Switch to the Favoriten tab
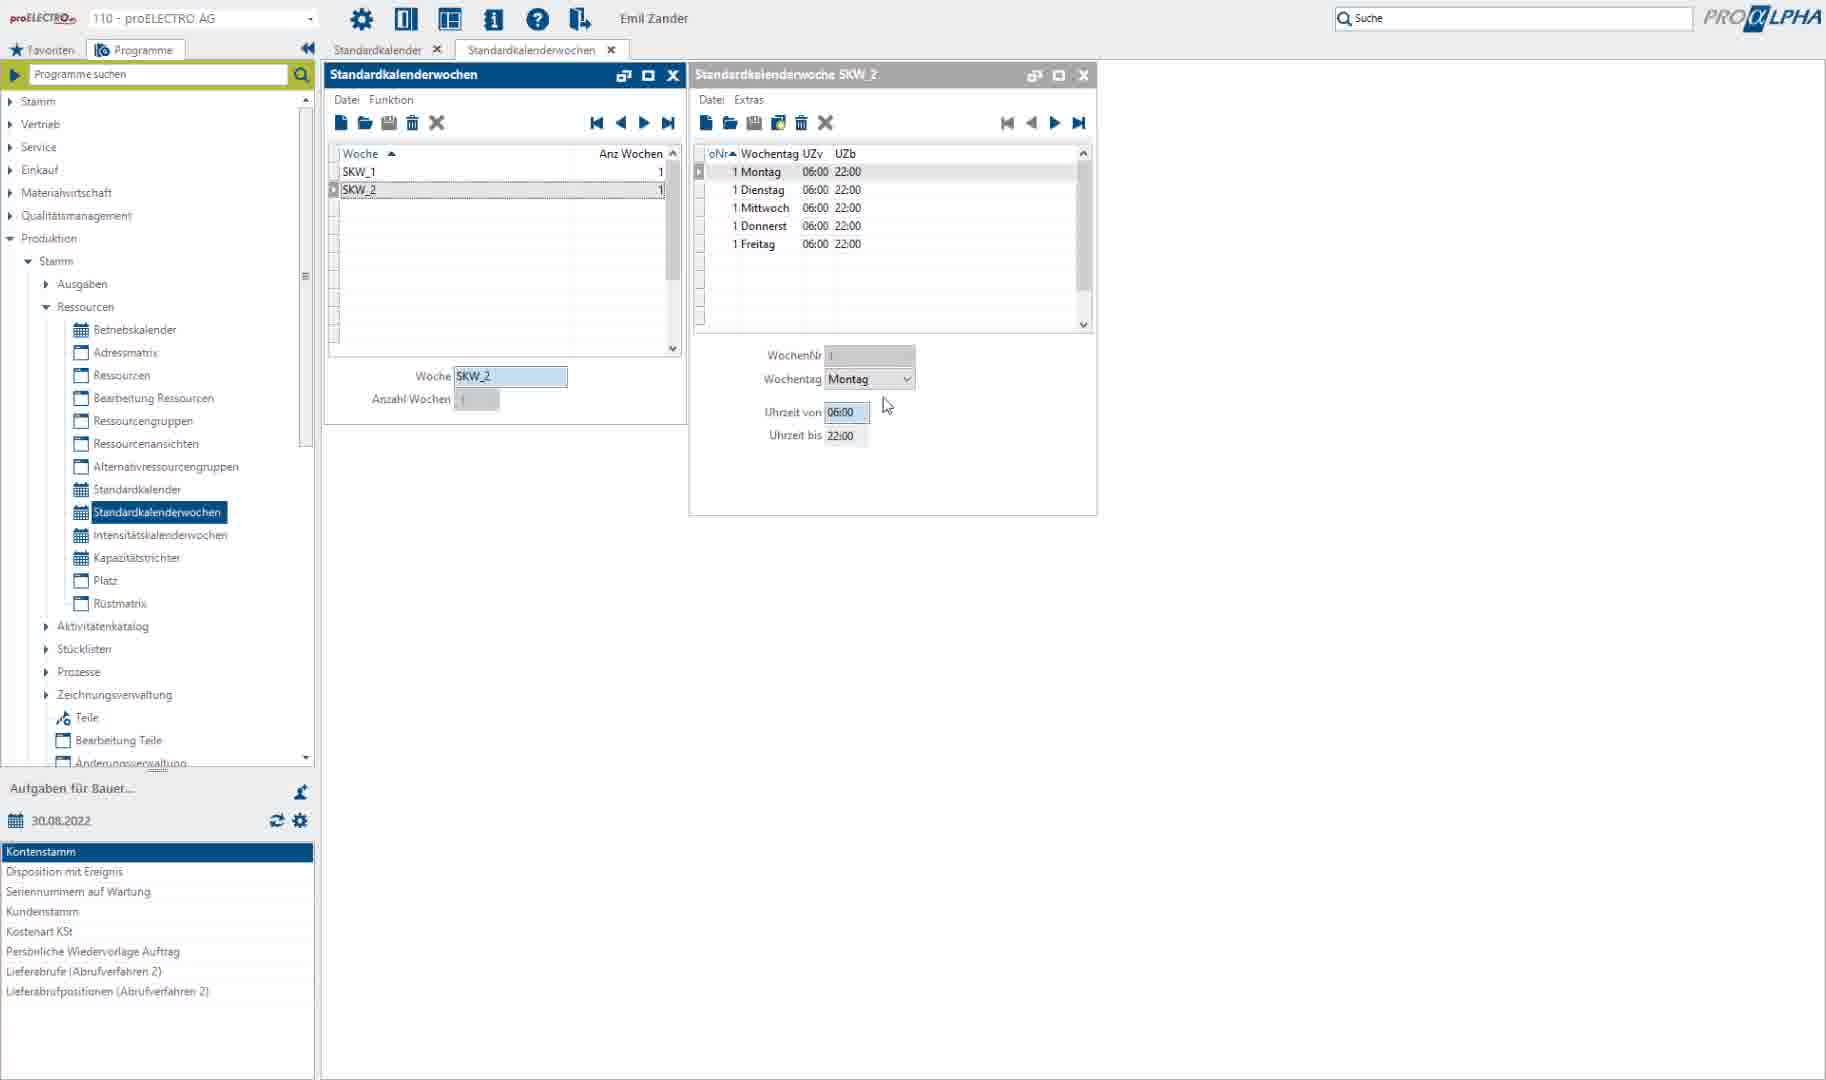 click(42, 50)
